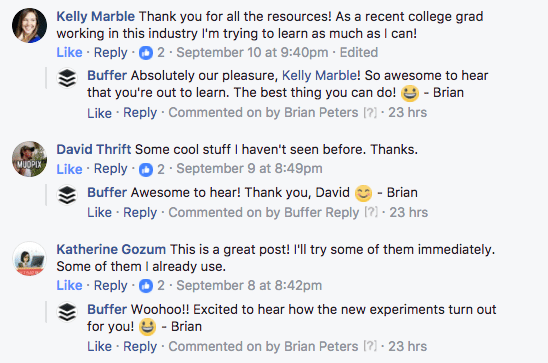Like Katherine Gozum's comment
The width and height of the screenshot is (548, 363).
coord(69,285)
